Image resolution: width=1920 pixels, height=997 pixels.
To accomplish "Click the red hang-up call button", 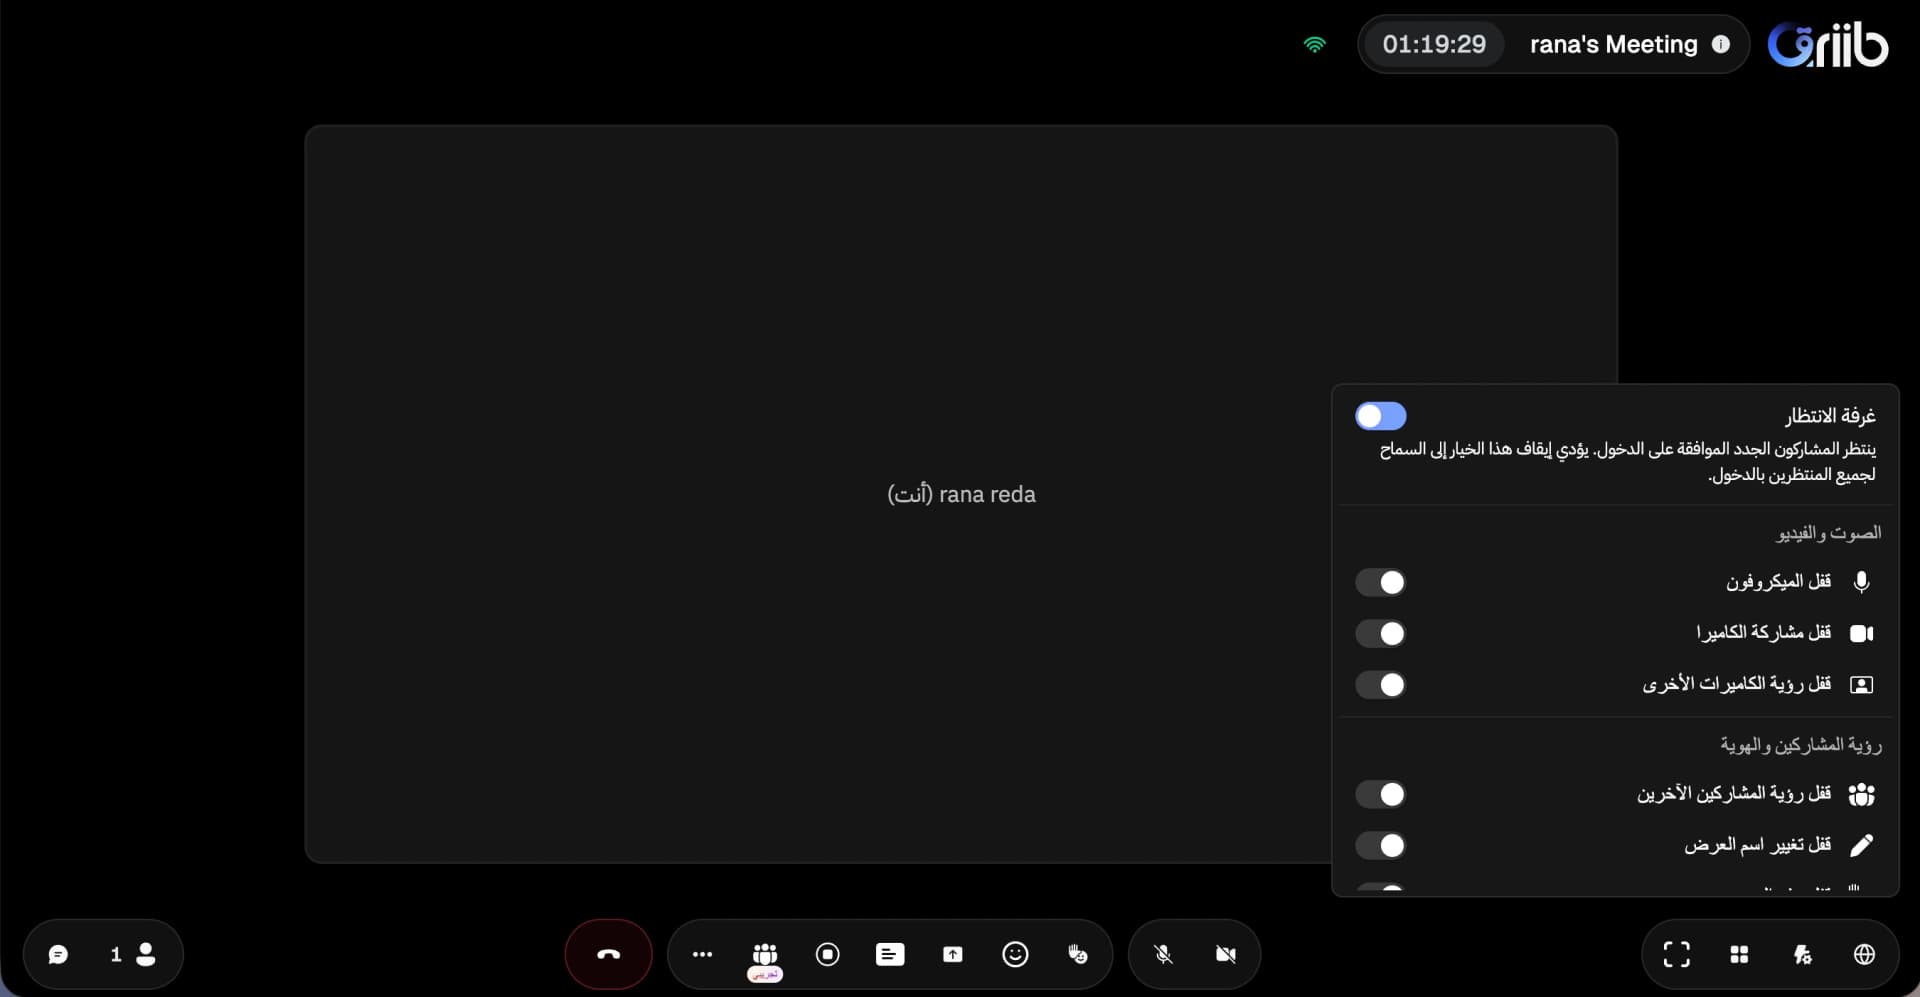I will point(608,954).
